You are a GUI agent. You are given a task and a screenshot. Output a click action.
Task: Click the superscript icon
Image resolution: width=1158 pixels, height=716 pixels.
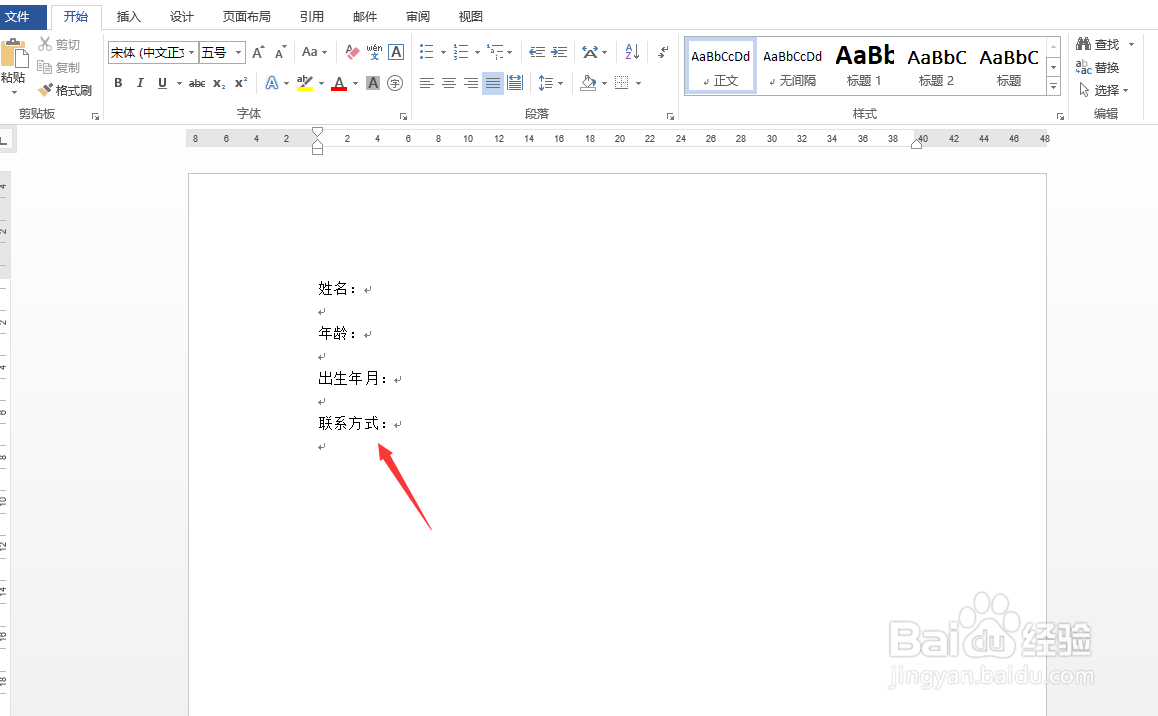click(239, 83)
